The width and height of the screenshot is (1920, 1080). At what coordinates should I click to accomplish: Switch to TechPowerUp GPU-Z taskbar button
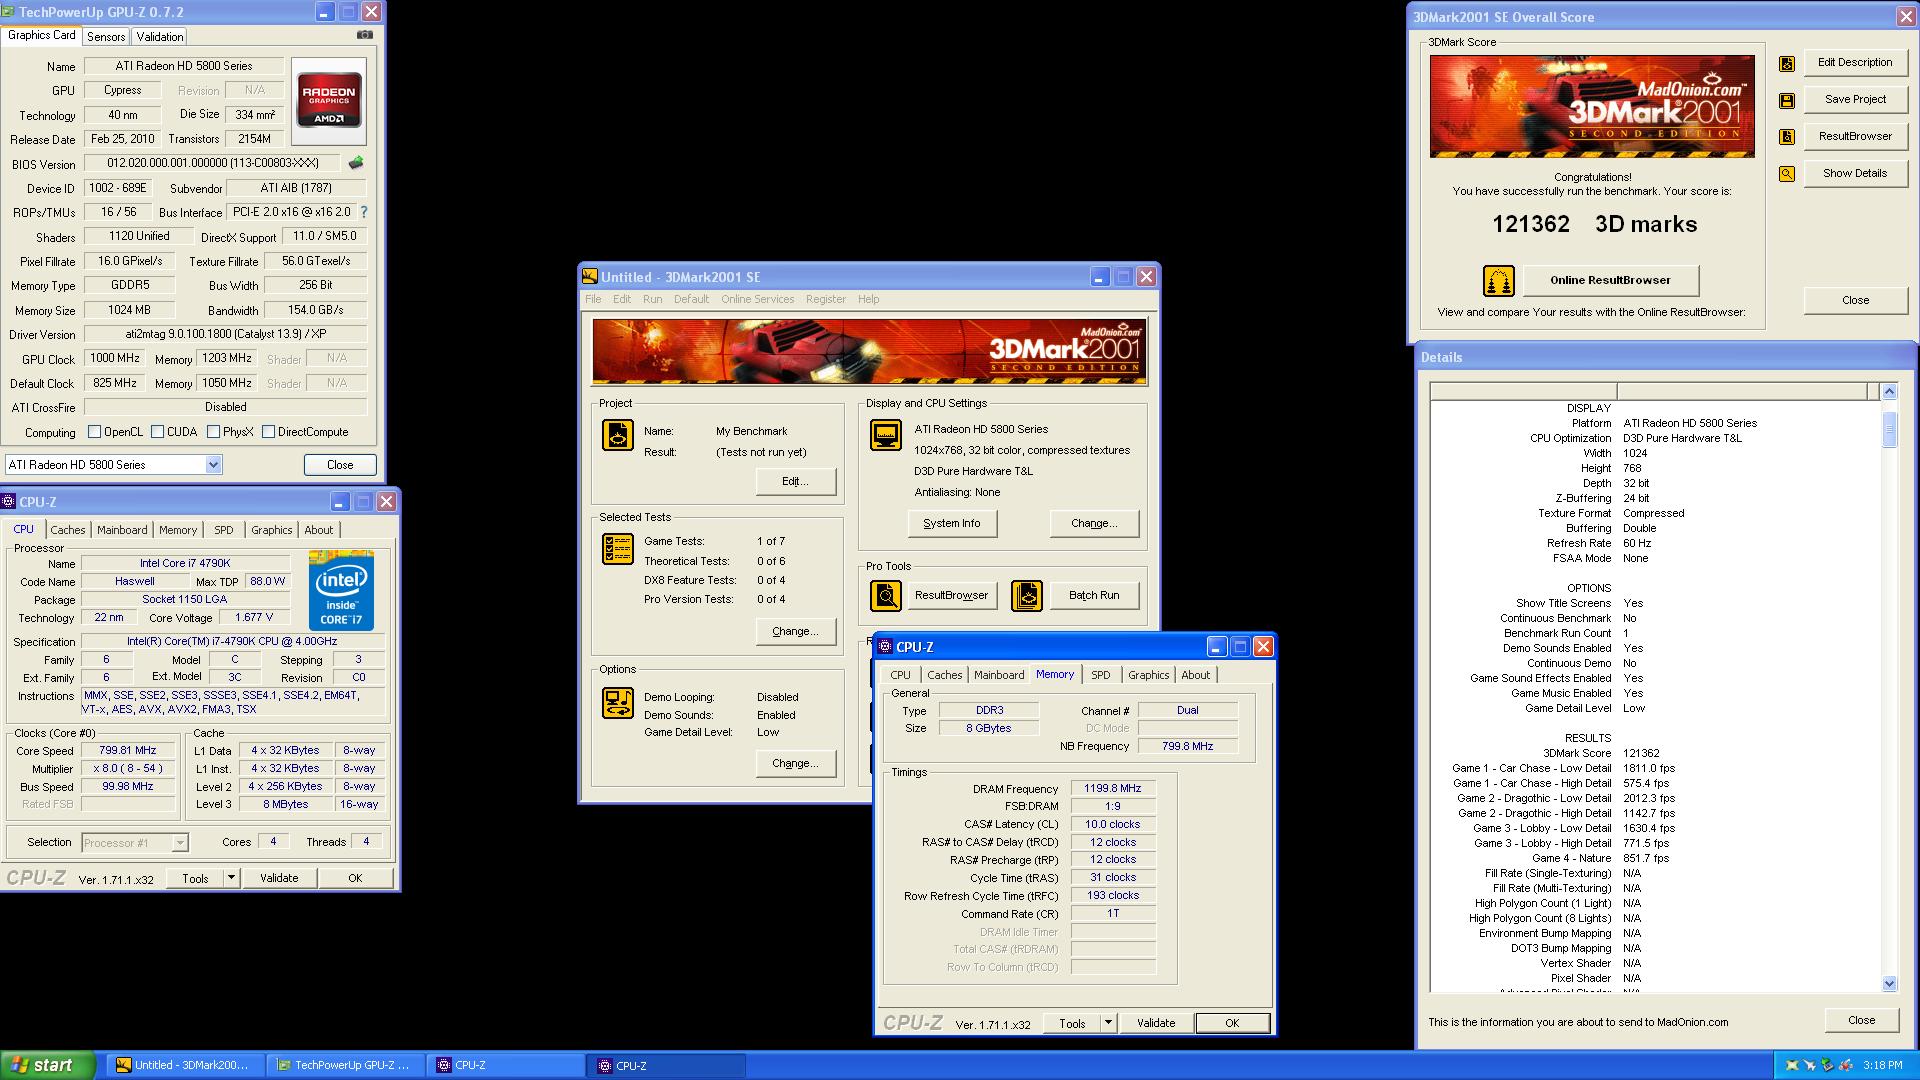(x=345, y=1066)
